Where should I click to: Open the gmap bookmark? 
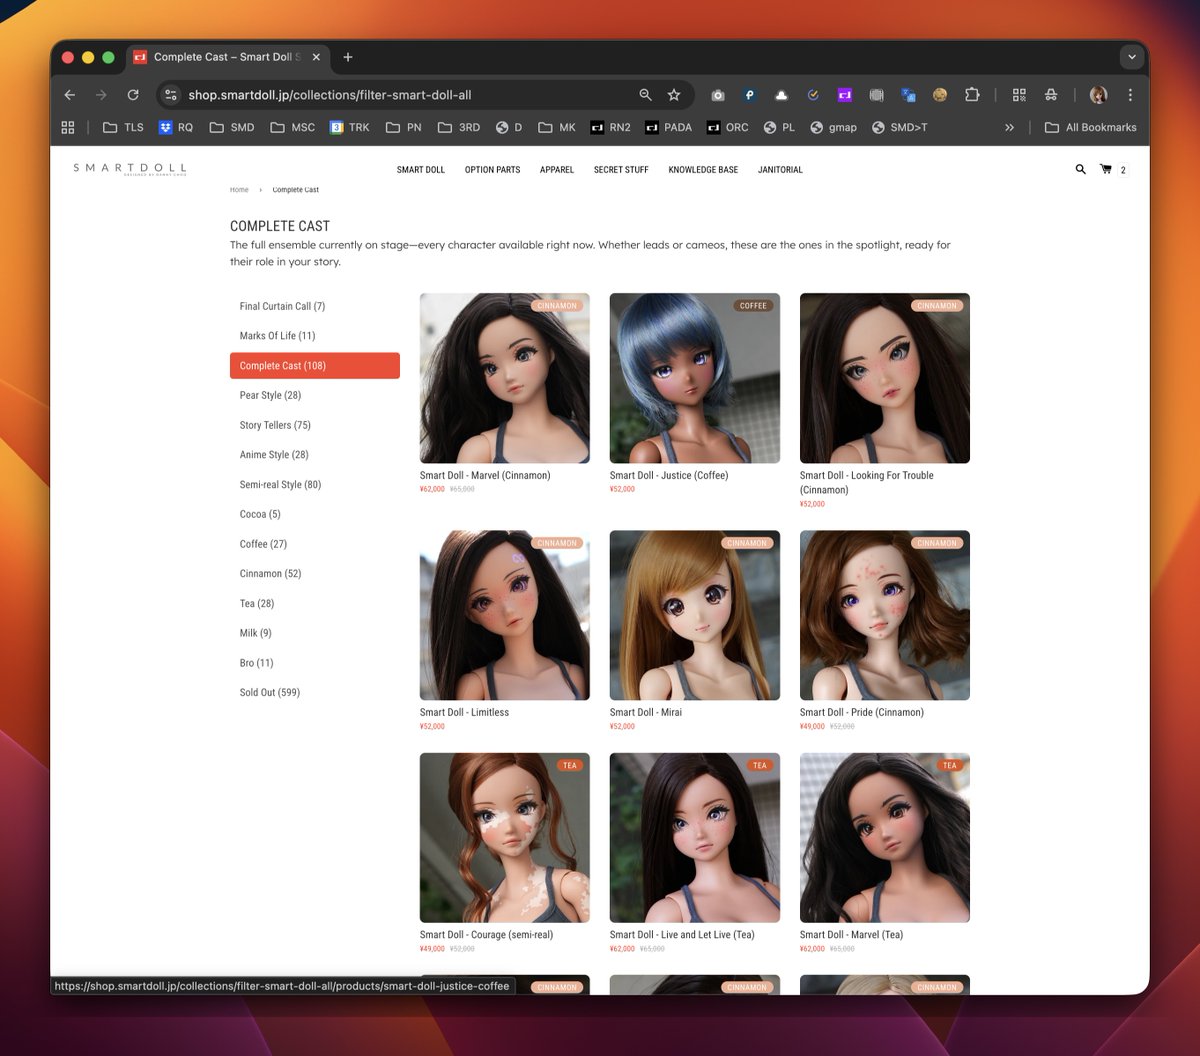(x=834, y=127)
